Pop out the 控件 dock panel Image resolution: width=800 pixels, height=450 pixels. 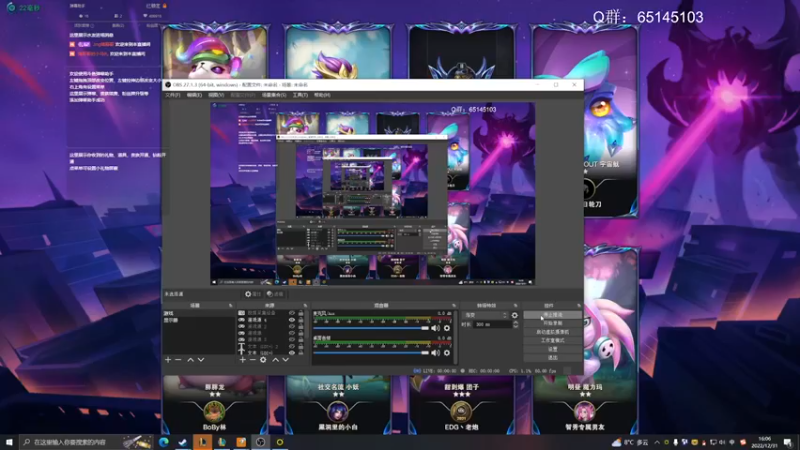[x=579, y=306]
